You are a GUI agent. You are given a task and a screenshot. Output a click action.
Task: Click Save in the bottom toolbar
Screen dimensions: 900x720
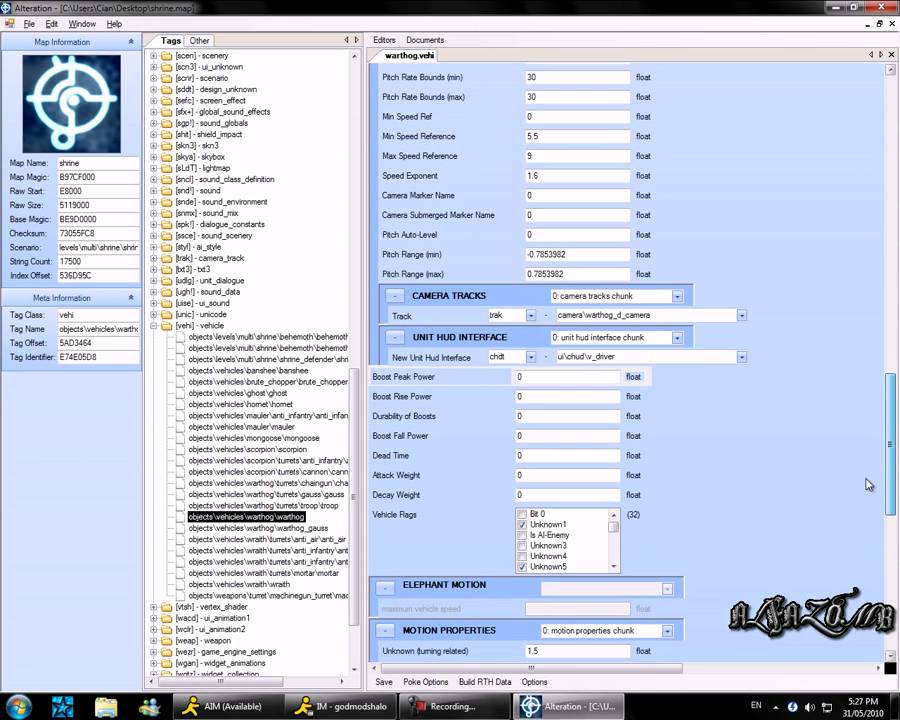pos(384,682)
